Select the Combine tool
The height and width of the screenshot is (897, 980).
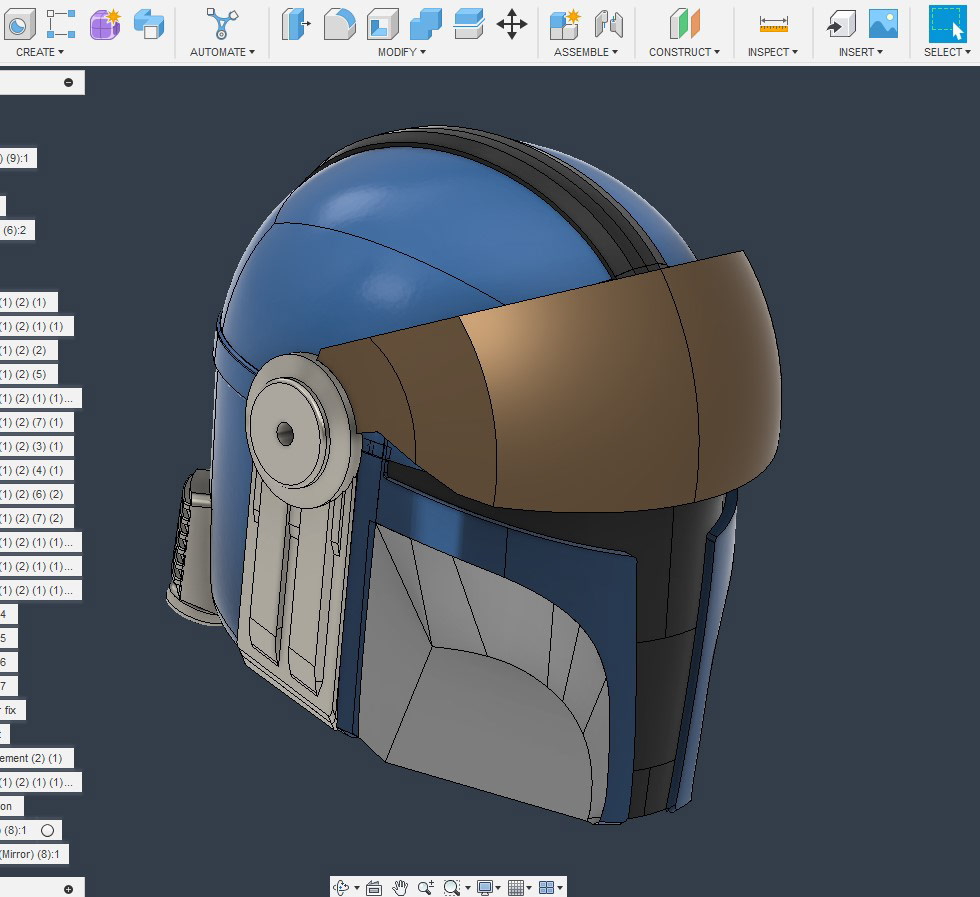pyautogui.click(x=426, y=24)
